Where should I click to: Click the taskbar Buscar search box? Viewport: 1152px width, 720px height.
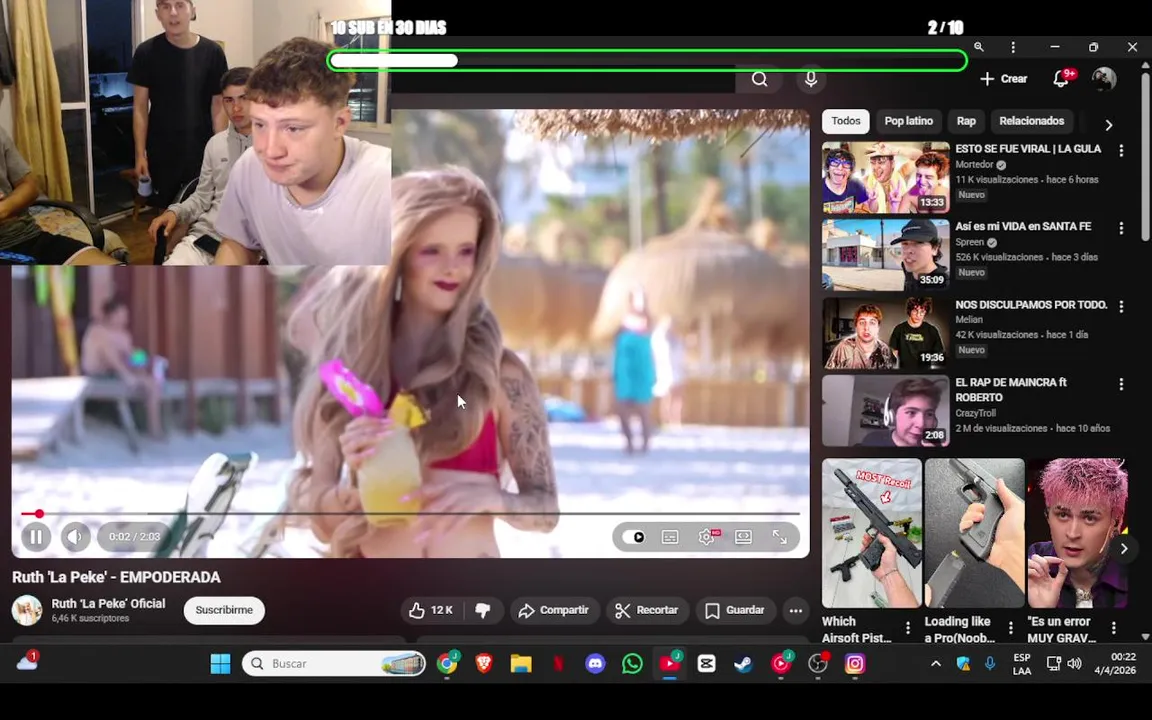point(334,664)
